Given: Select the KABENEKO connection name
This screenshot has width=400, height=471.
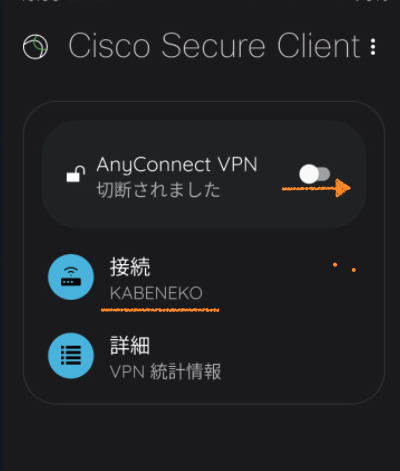Looking at the screenshot, I should (156, 293).
